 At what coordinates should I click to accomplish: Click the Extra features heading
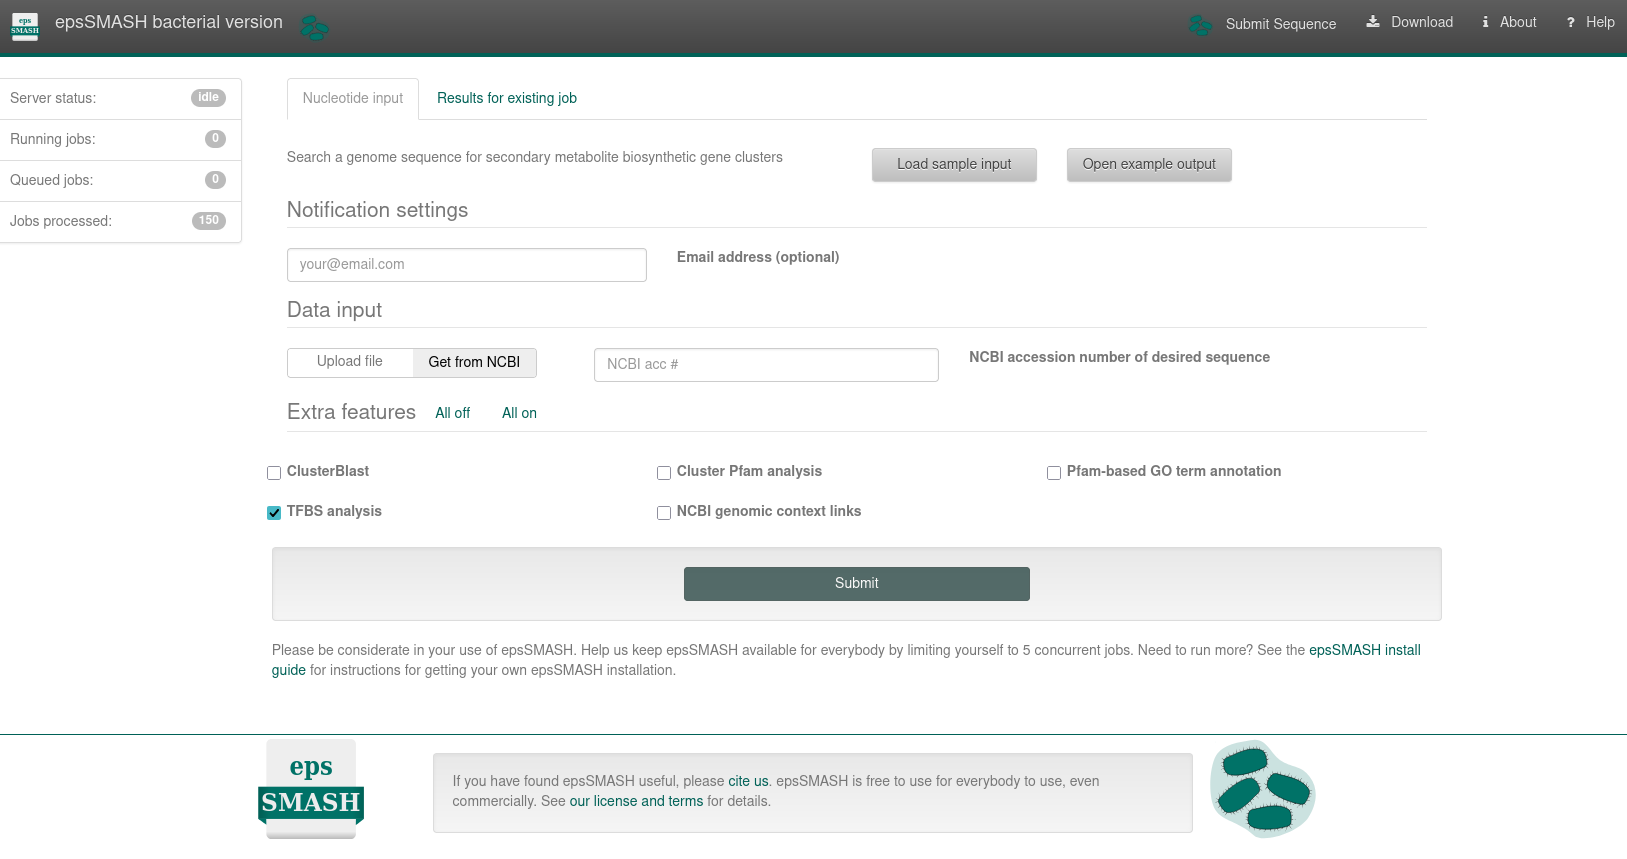[351, 412]
